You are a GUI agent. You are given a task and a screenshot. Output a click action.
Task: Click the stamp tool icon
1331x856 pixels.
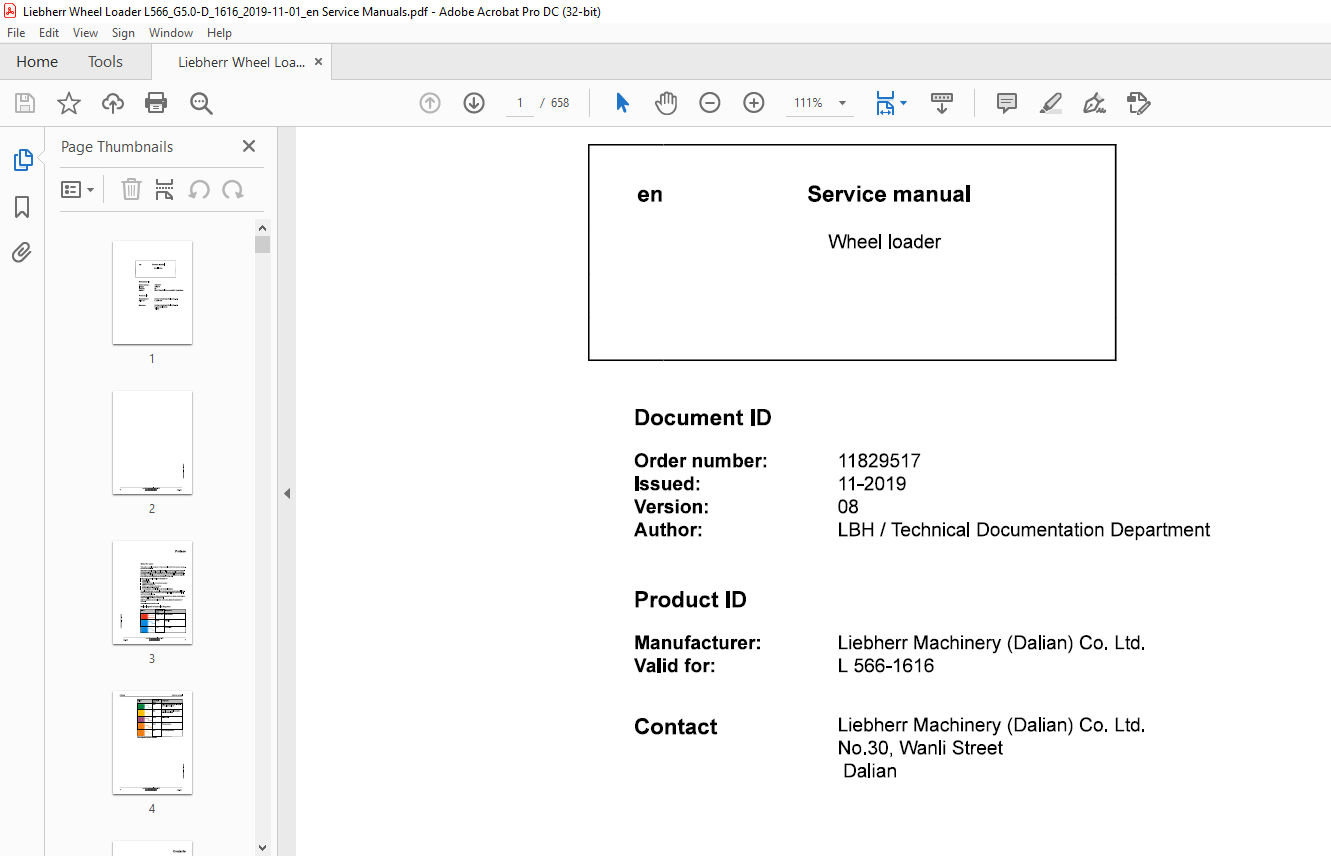[x=1138, y=103]
